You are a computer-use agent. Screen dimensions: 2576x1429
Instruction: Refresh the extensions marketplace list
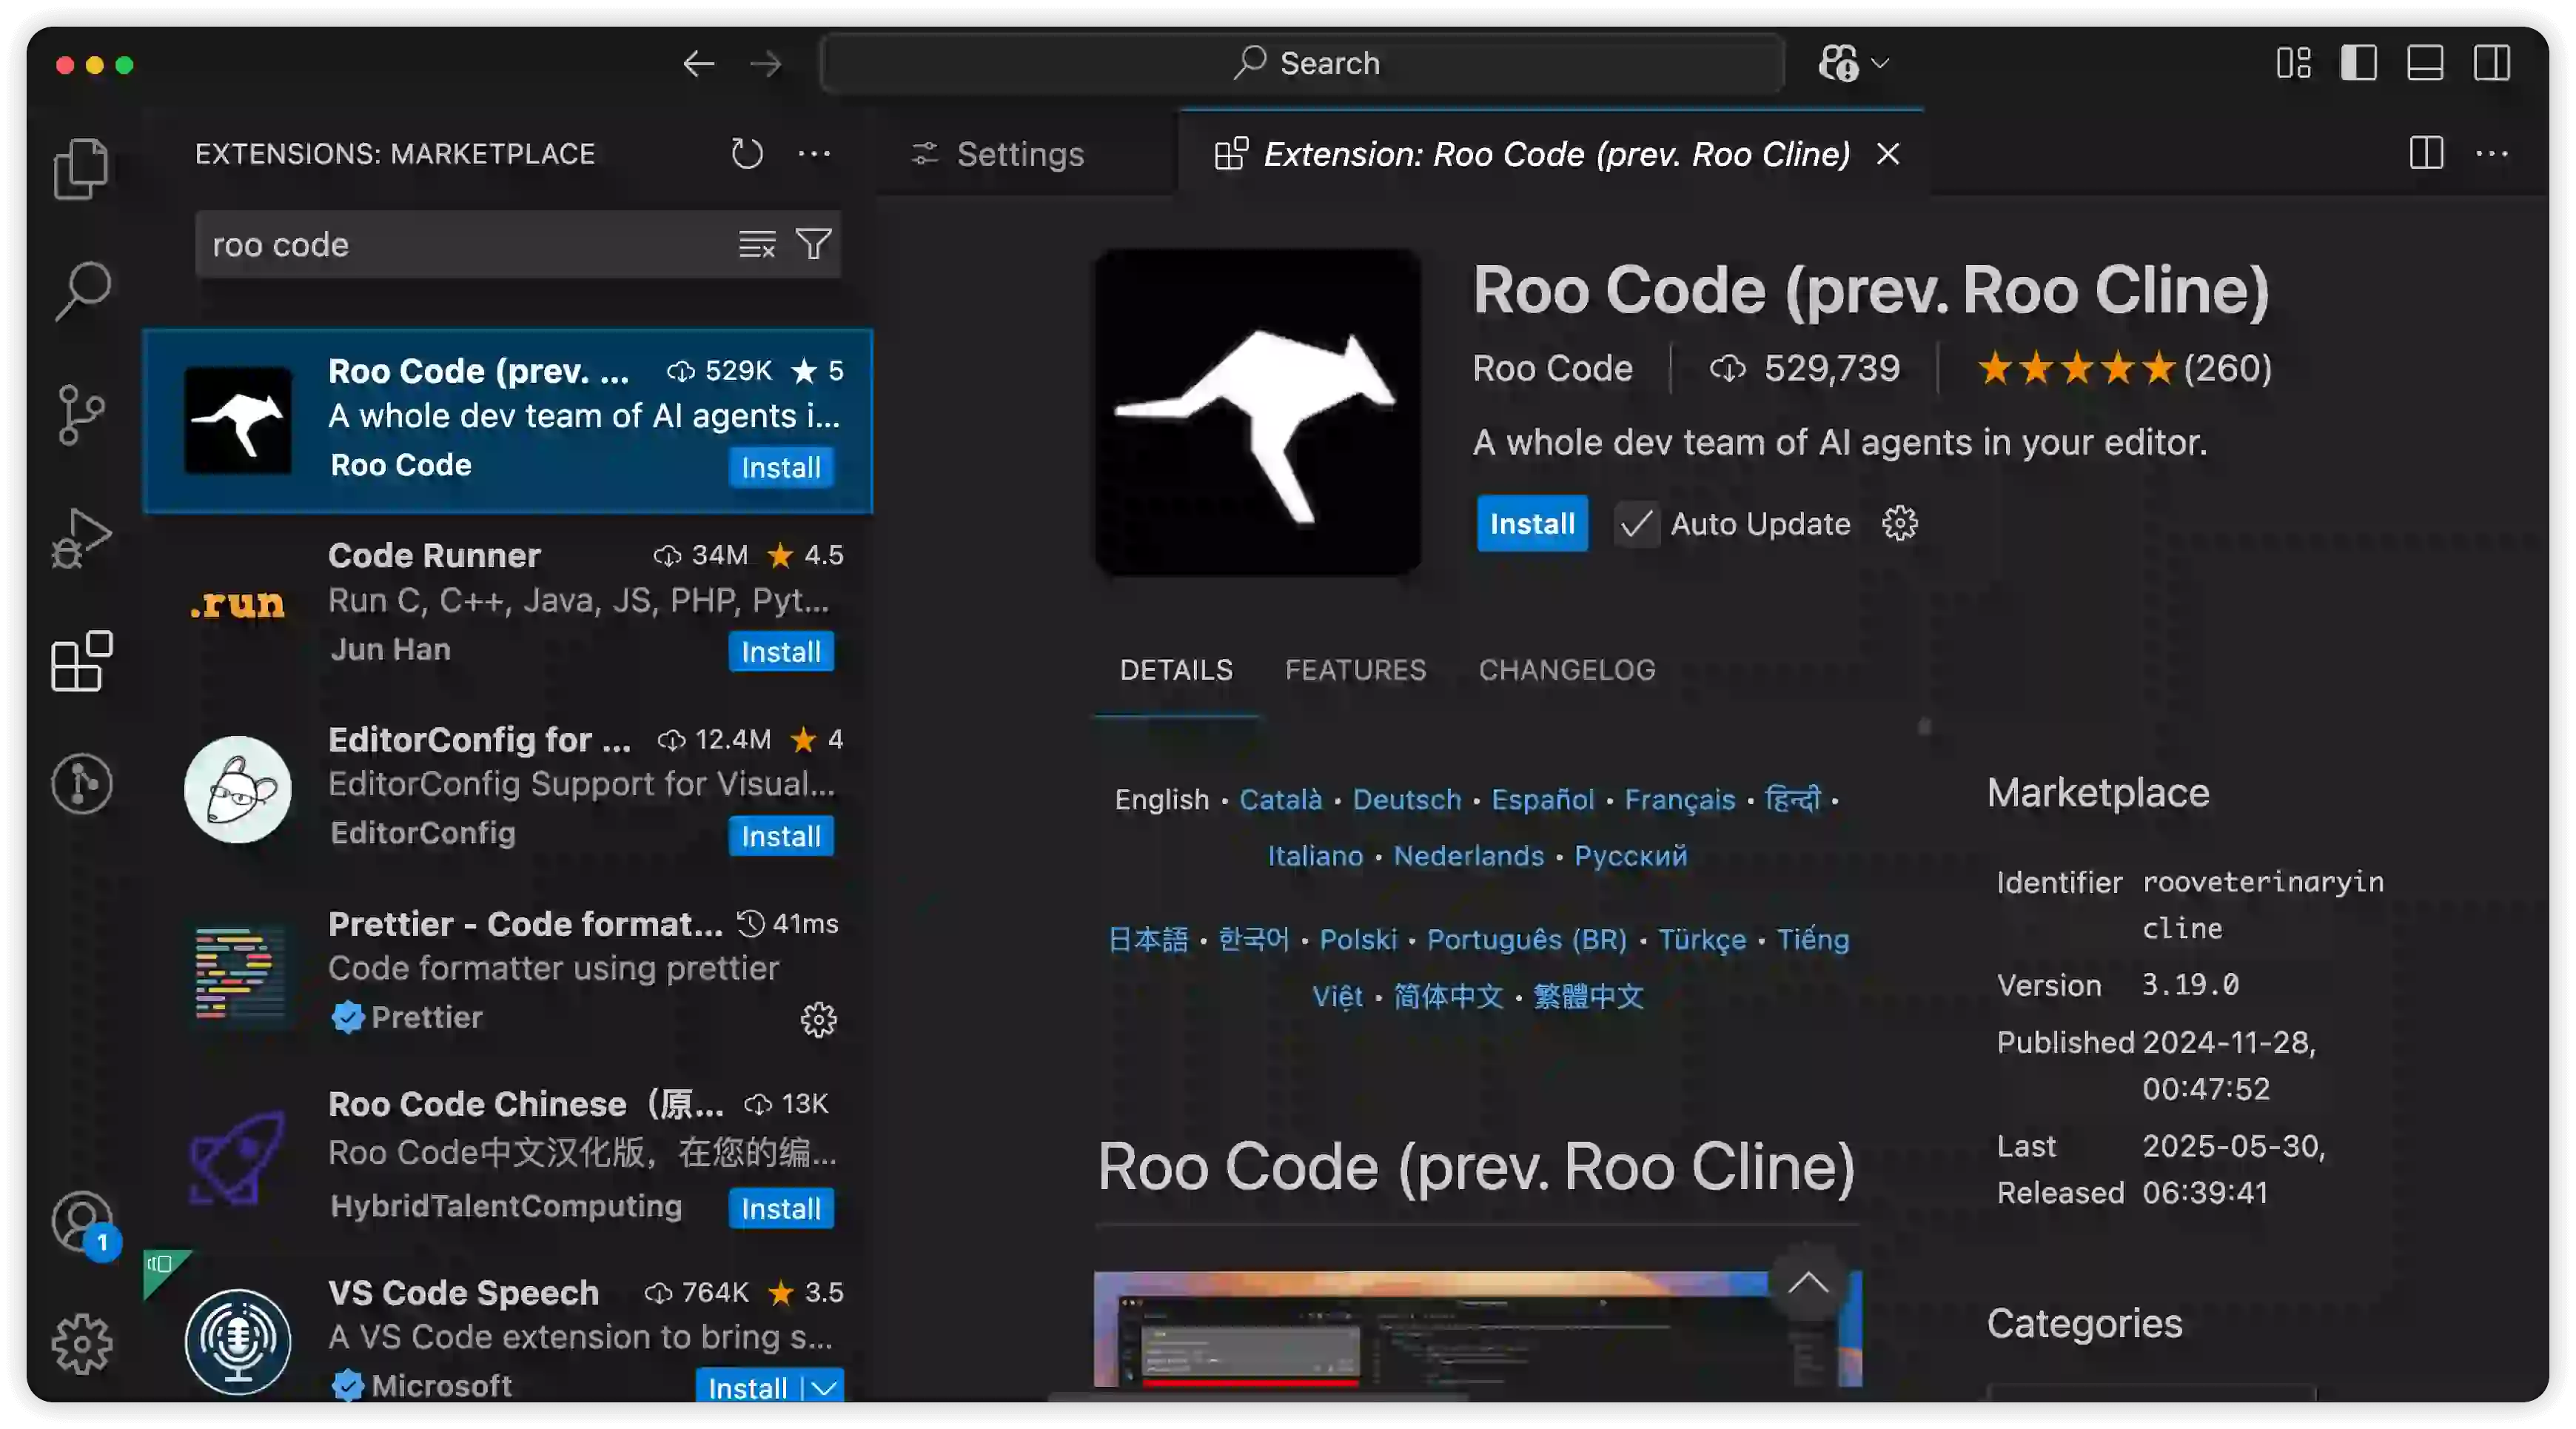pyautogui.click(x=747, y=154)
